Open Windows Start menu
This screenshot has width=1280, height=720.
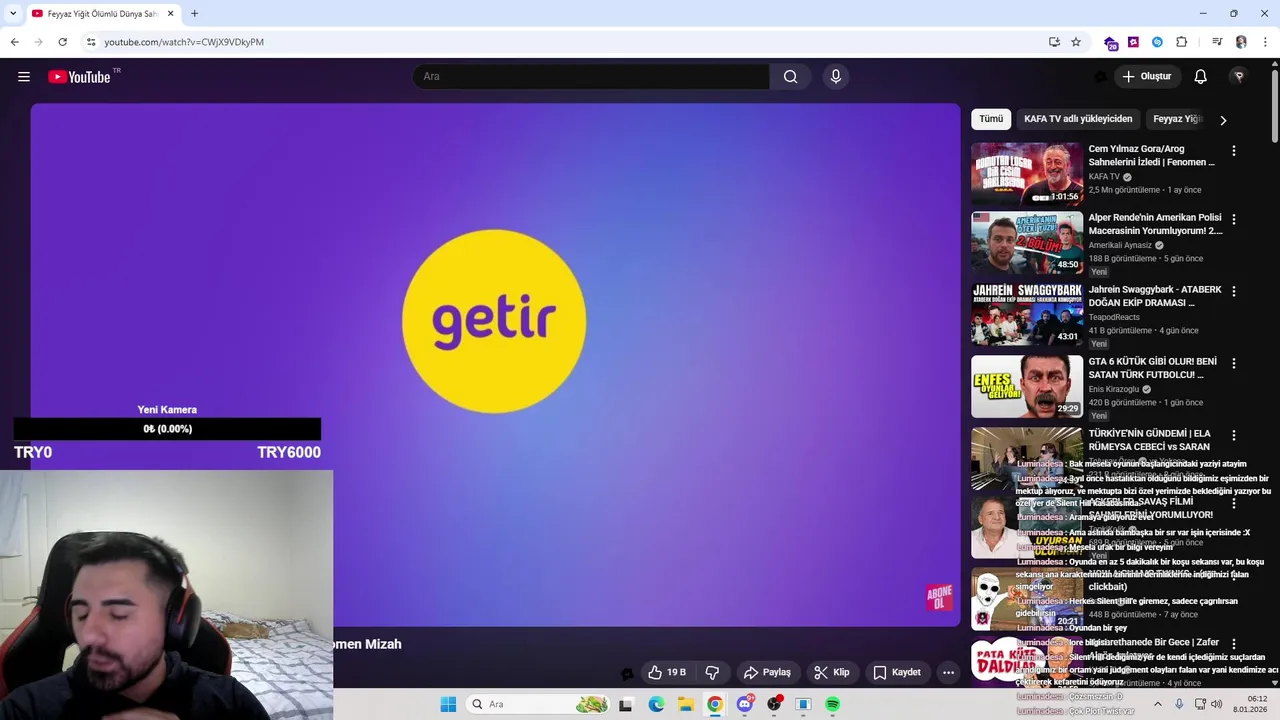pos(448,704)
